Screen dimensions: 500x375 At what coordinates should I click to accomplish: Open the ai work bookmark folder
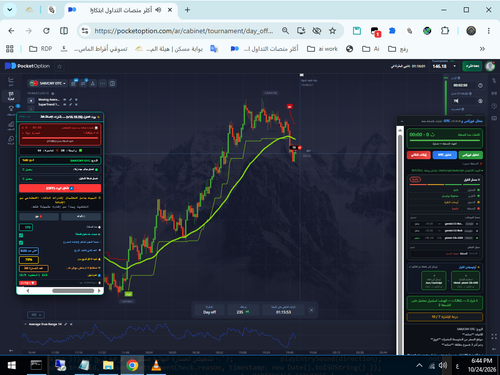click(x=322, y=49)
